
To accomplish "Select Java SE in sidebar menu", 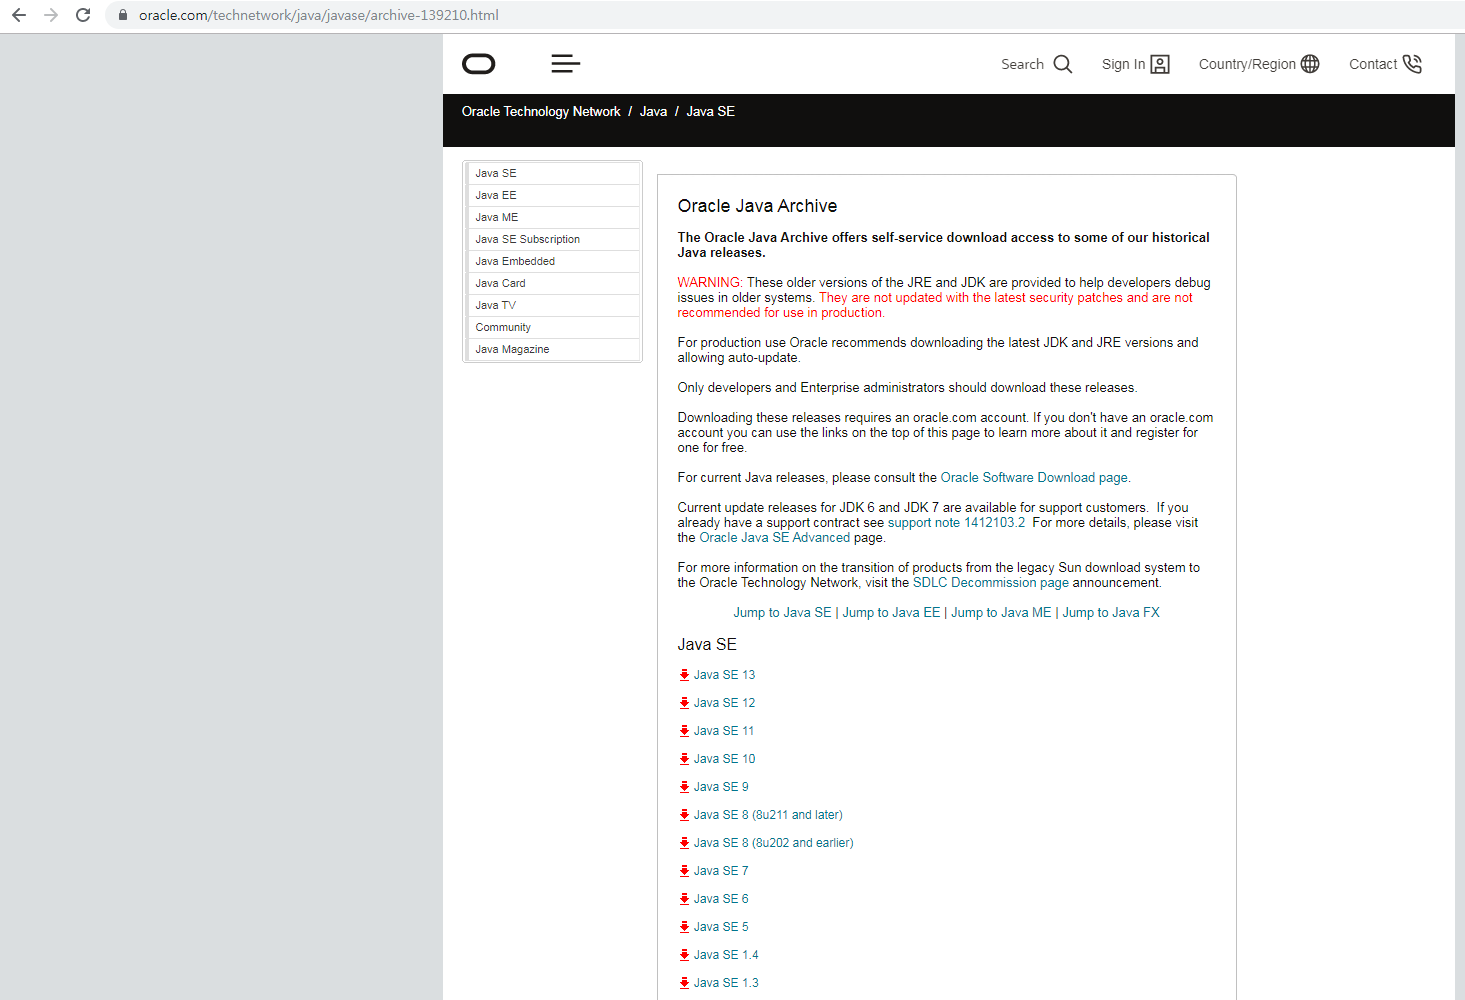I will point(553,173).
